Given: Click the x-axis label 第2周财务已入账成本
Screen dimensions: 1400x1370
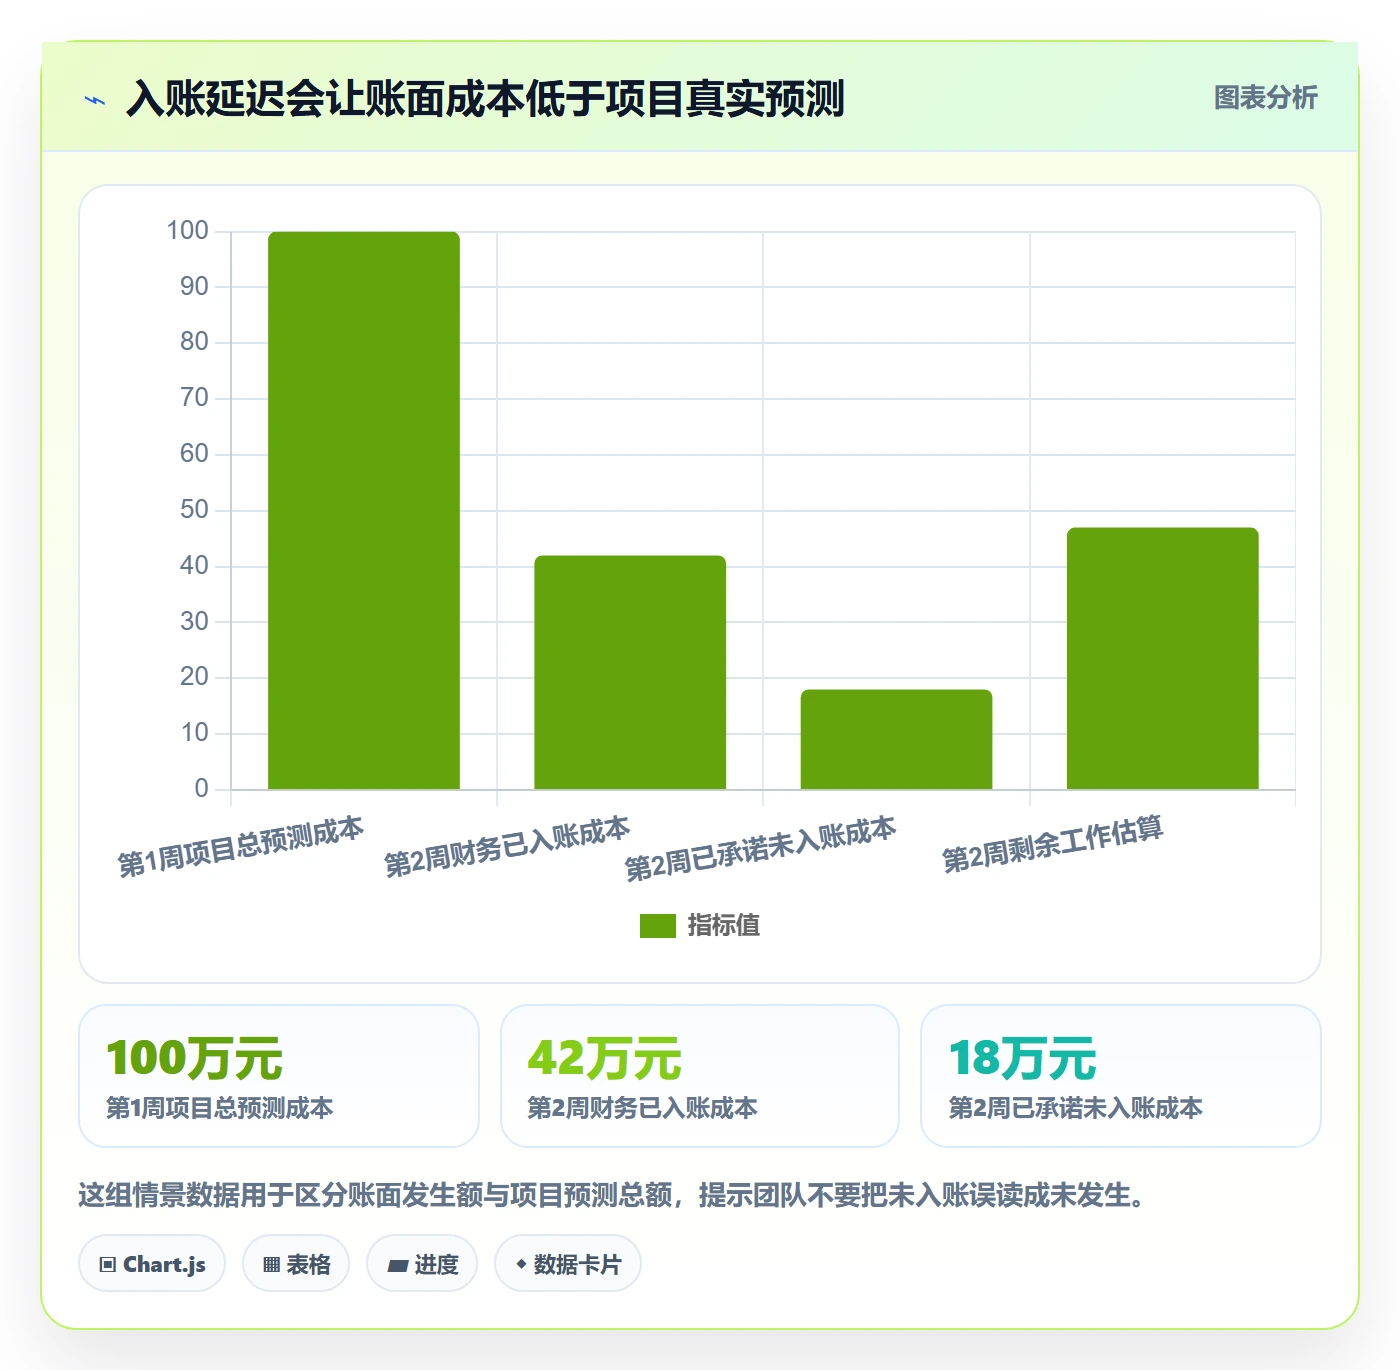Looking at the screenshot, I should coord(507,846).
